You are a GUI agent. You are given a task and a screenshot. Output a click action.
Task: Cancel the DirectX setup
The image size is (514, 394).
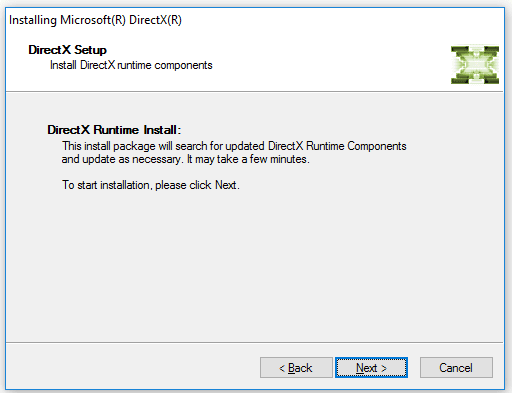coord(456,368)
